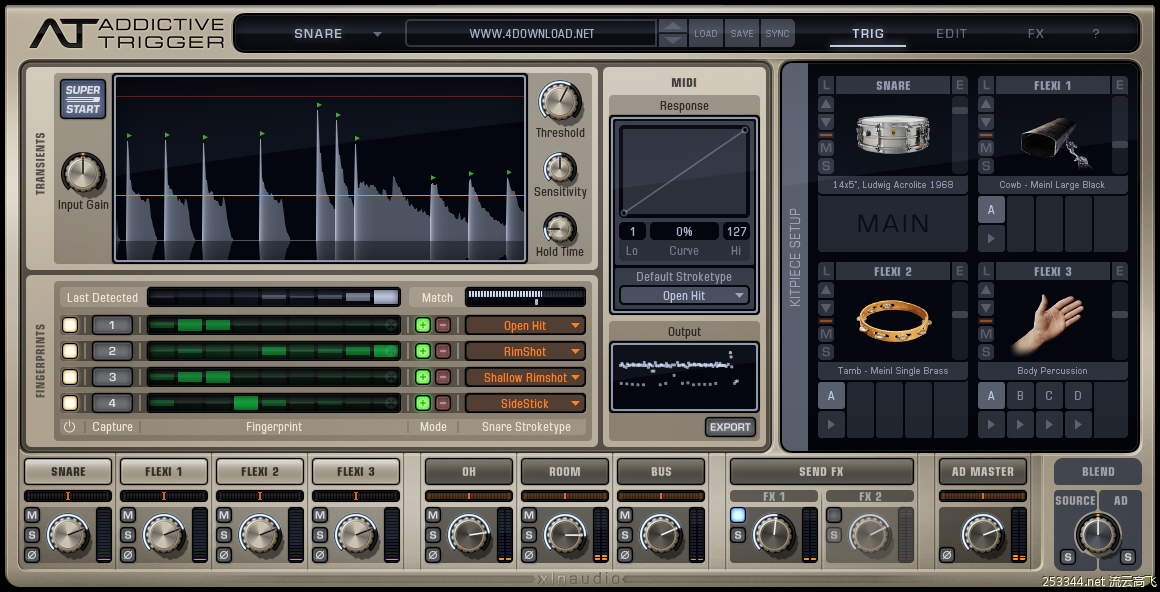Select sample slot C in FLEXI 3
Viewport: 1160px width, 592px height.
1049,396
